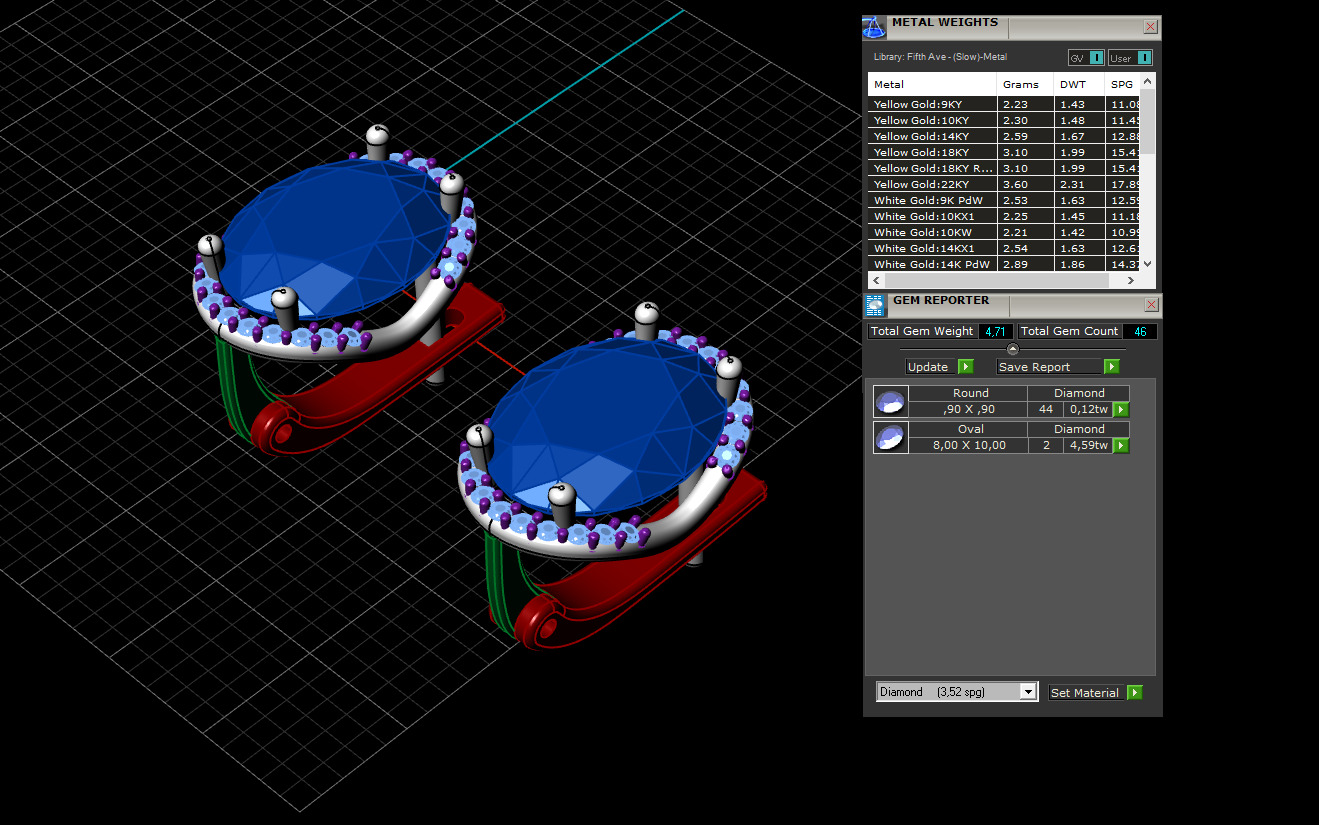The height and width of the screenshot is (825, 1319).
Task: Click the DWT column header
Action: coord(1079,84)
